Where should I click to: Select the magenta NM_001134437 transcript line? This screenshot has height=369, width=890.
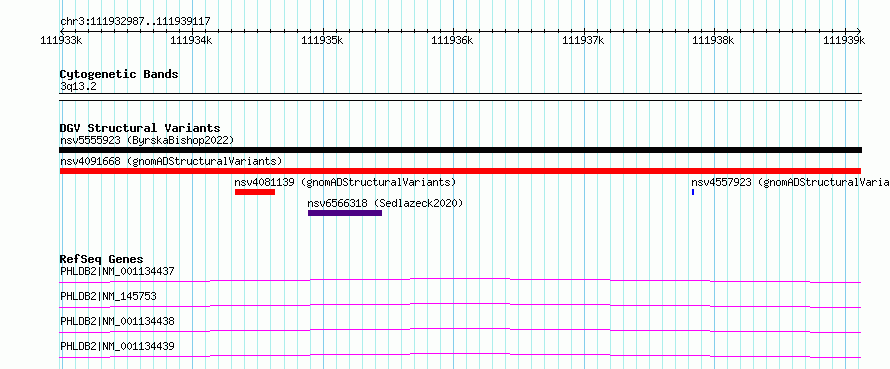coord(460,278)
